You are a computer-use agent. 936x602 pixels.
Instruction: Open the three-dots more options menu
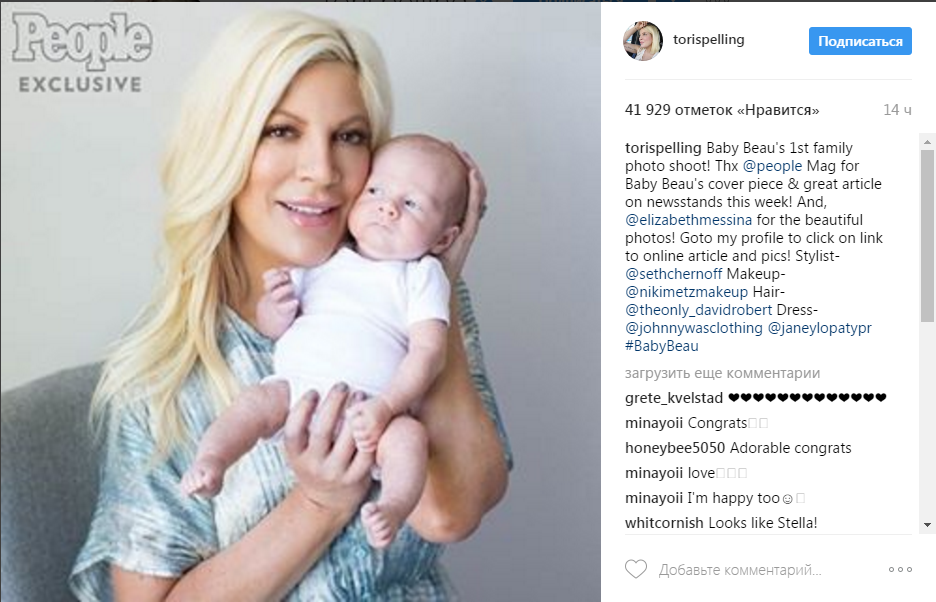click(900, 570)
